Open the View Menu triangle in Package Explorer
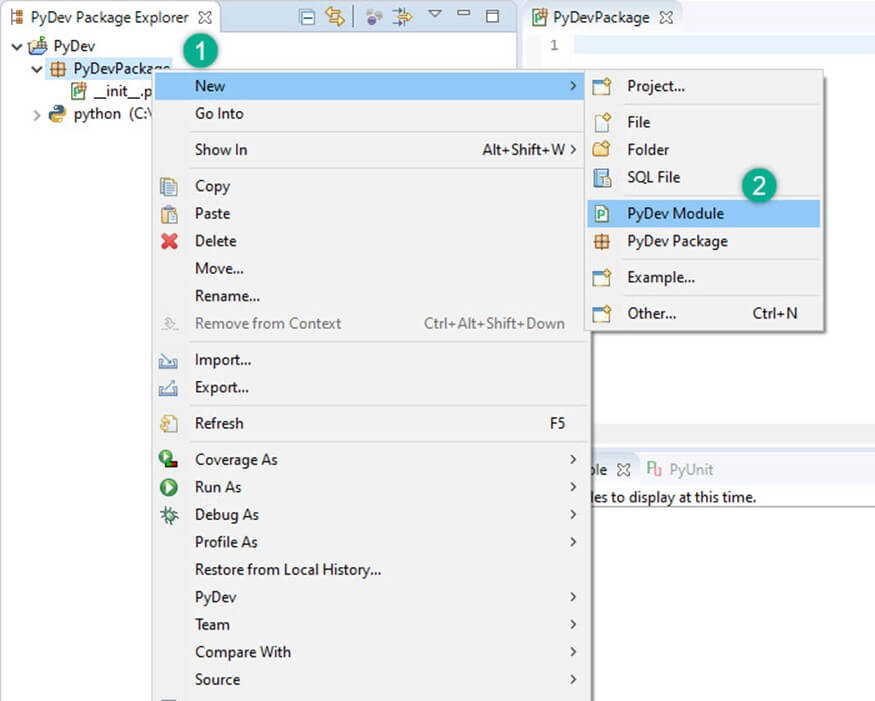The height and width of the screenshot is (701, 875). 434,15
